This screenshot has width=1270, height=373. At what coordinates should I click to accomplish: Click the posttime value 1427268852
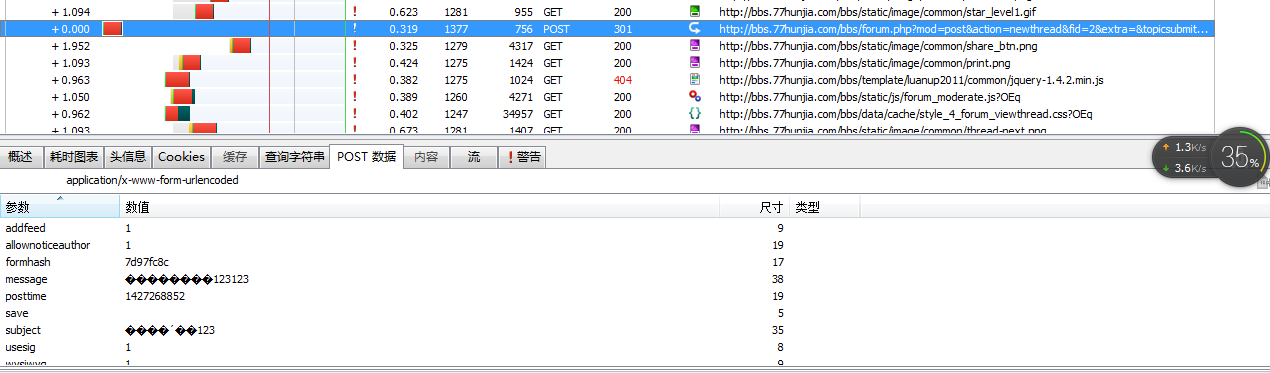click(155, 296)
